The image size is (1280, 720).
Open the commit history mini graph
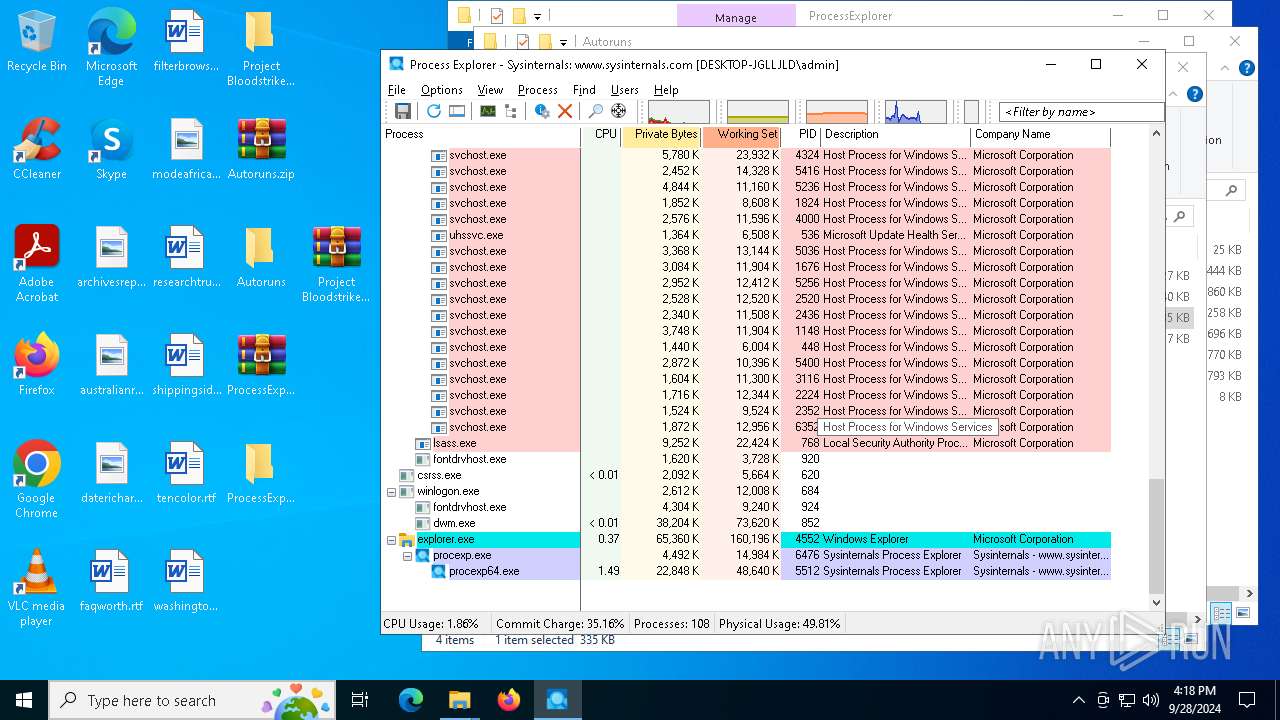tap(758, 112)
